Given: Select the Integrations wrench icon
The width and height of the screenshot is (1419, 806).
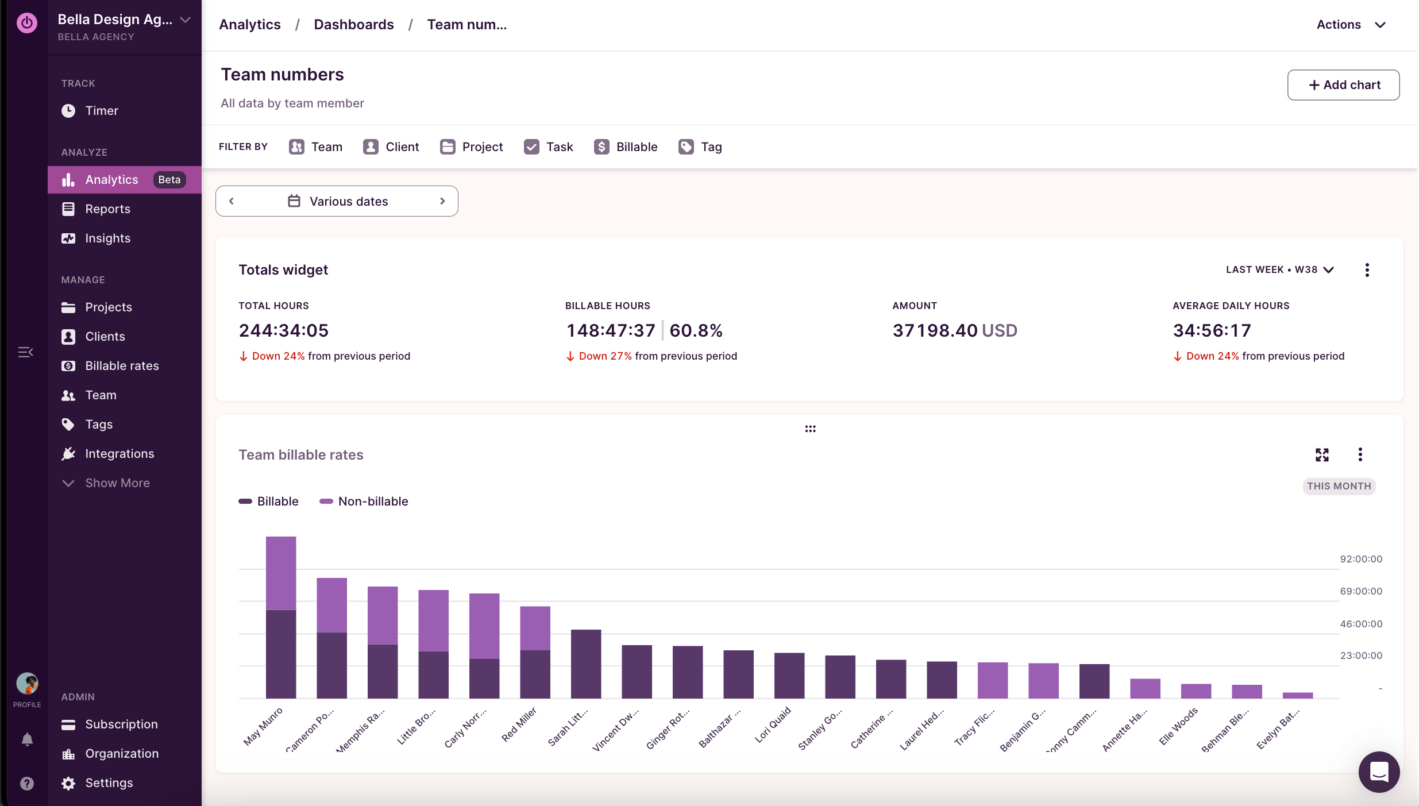Looking at the screenshot, I should [x=68, y=453].
